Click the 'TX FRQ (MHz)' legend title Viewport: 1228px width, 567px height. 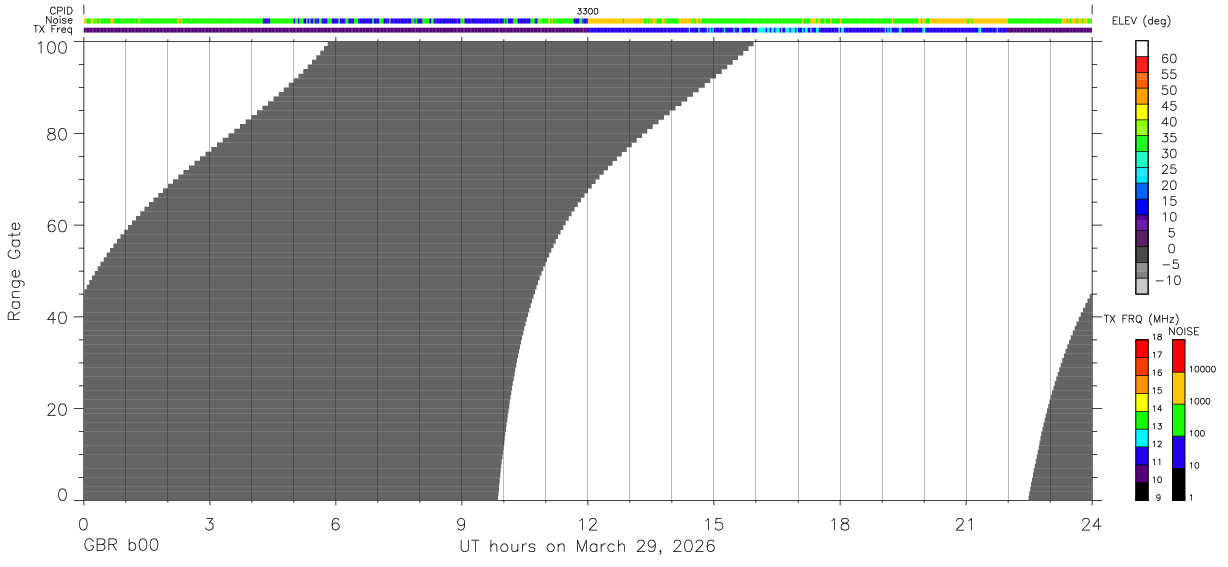(1141, 318)
